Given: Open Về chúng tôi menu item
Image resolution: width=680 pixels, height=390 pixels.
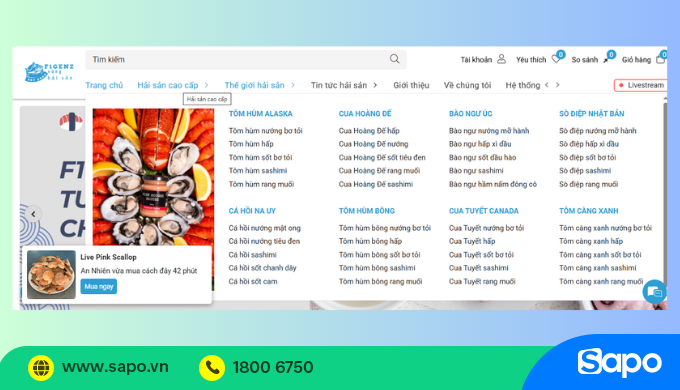Looking at the screenshot, I should 467,85.
